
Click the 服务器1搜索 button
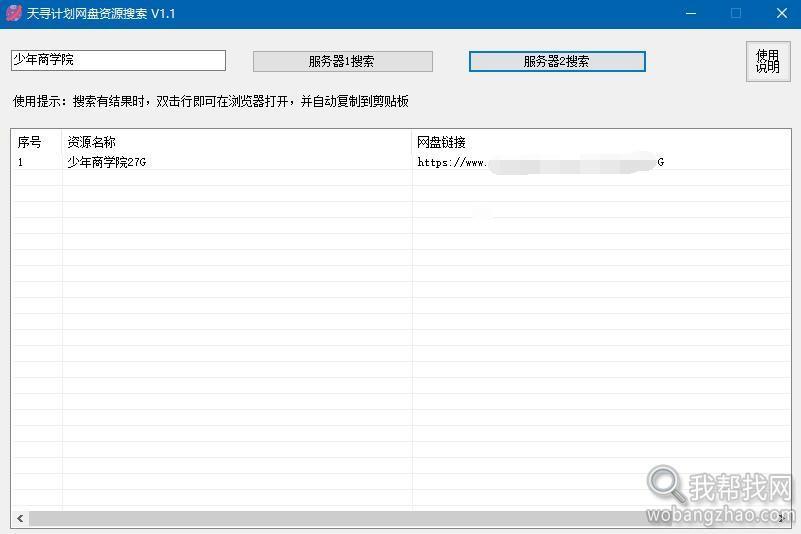(x=343, y=61)
